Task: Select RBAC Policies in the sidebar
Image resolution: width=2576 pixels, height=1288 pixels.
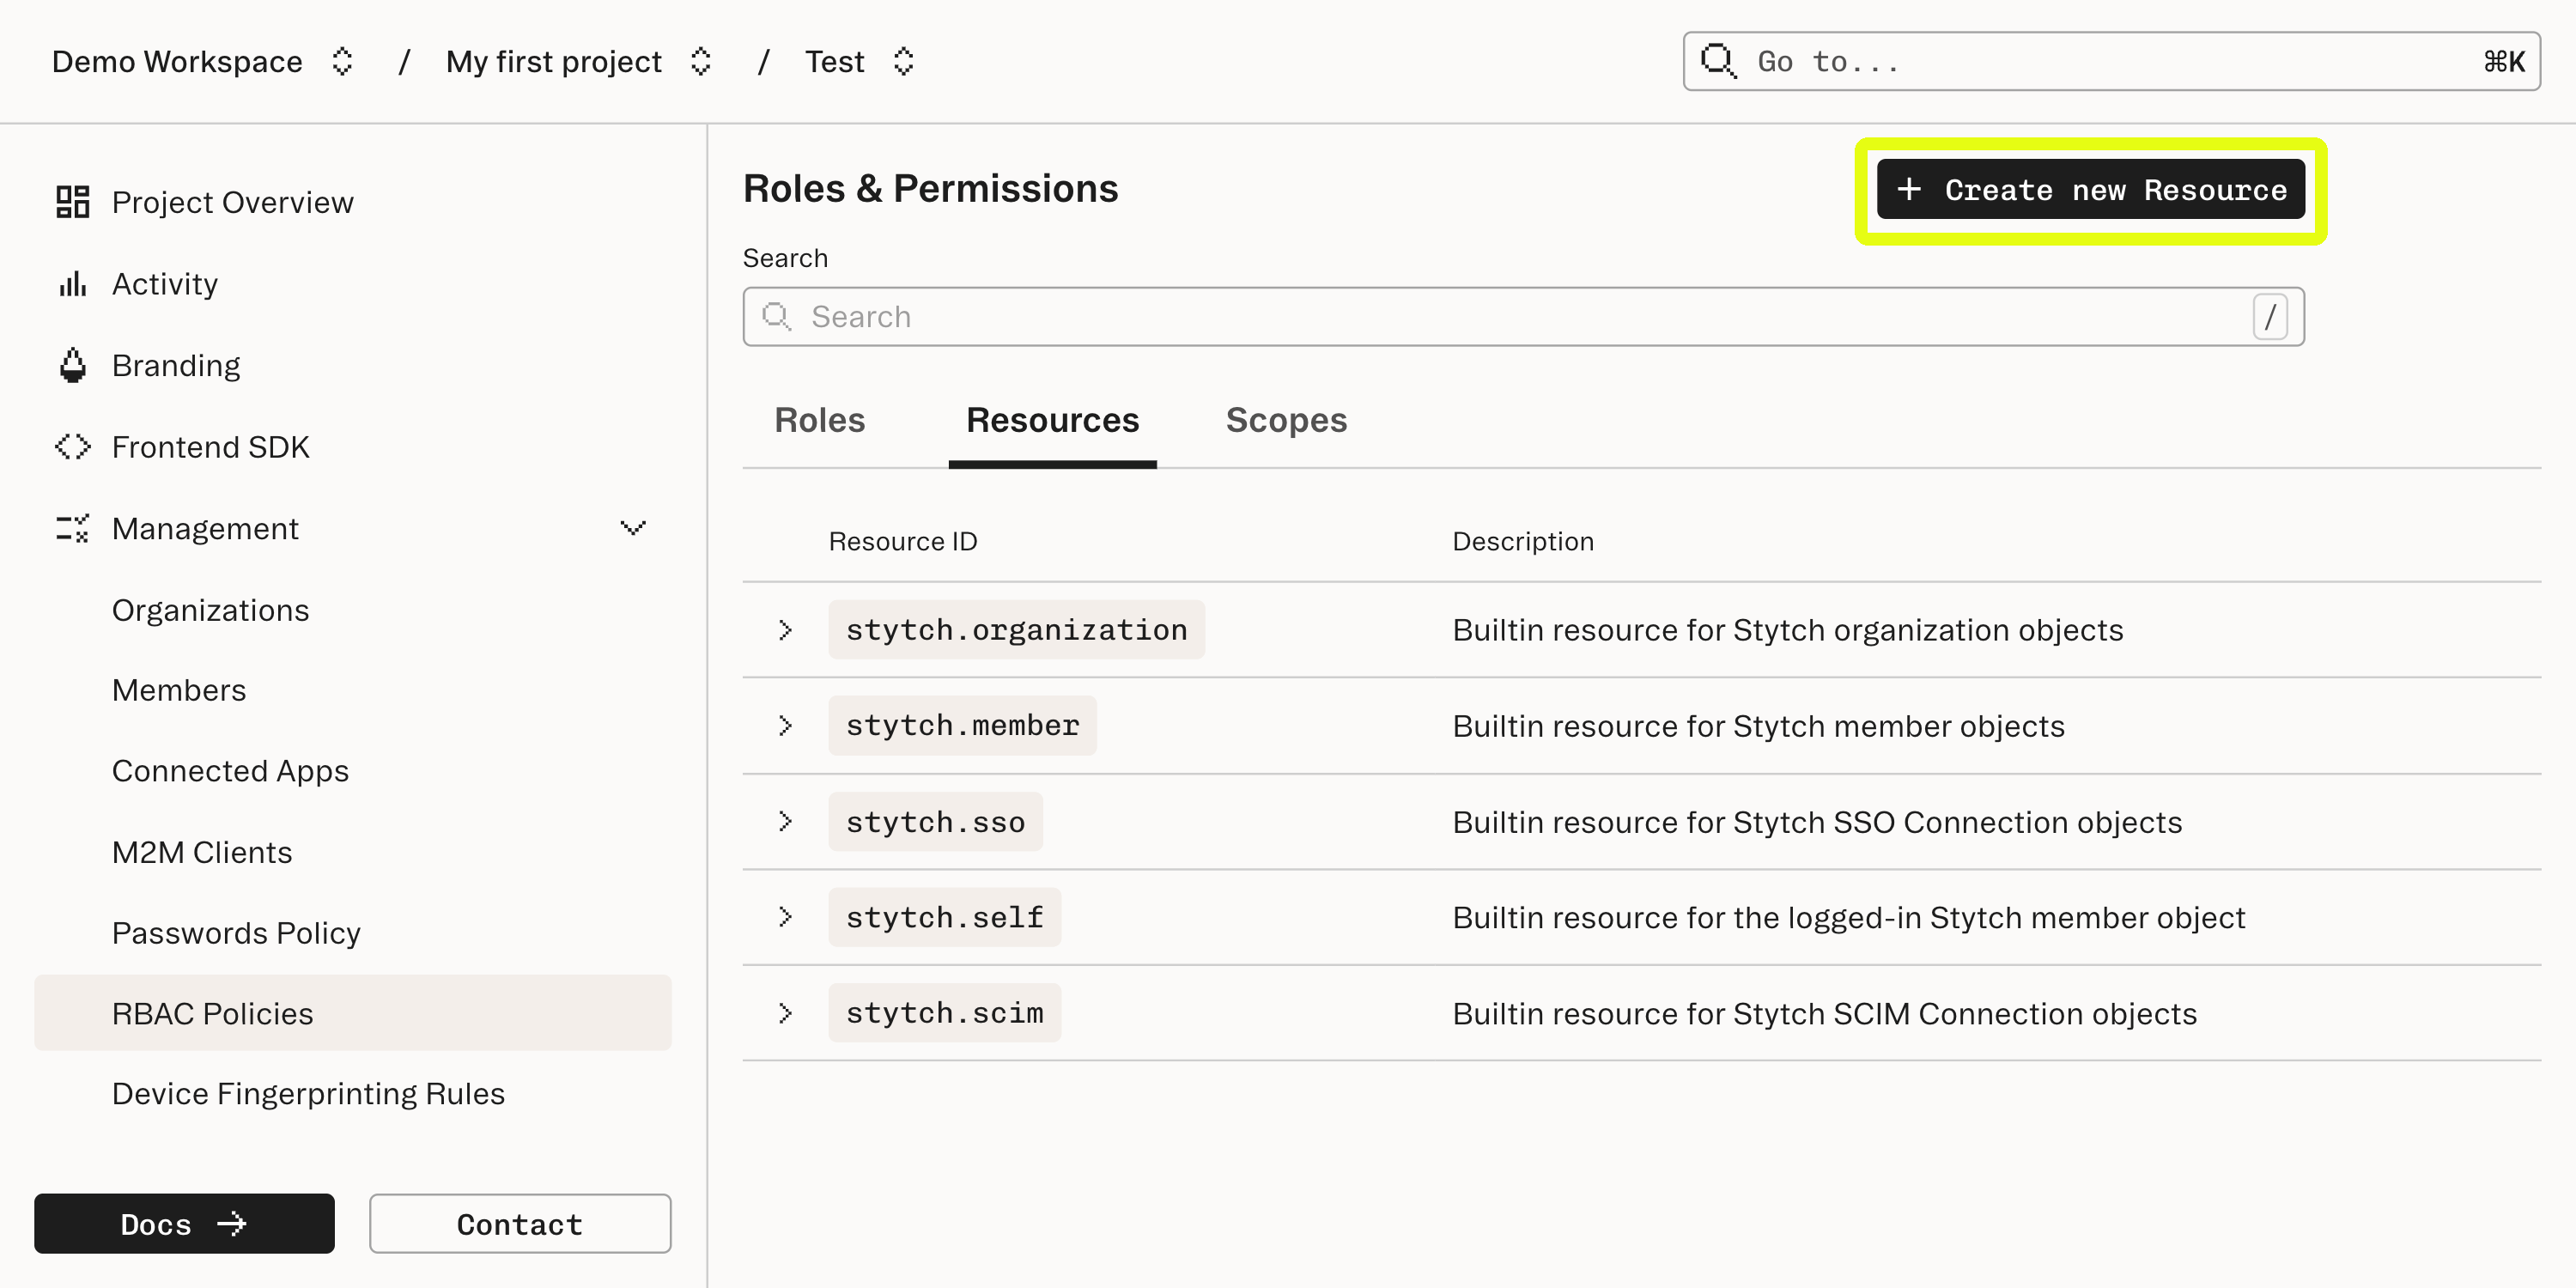Action: click(x=213, y=1013)
